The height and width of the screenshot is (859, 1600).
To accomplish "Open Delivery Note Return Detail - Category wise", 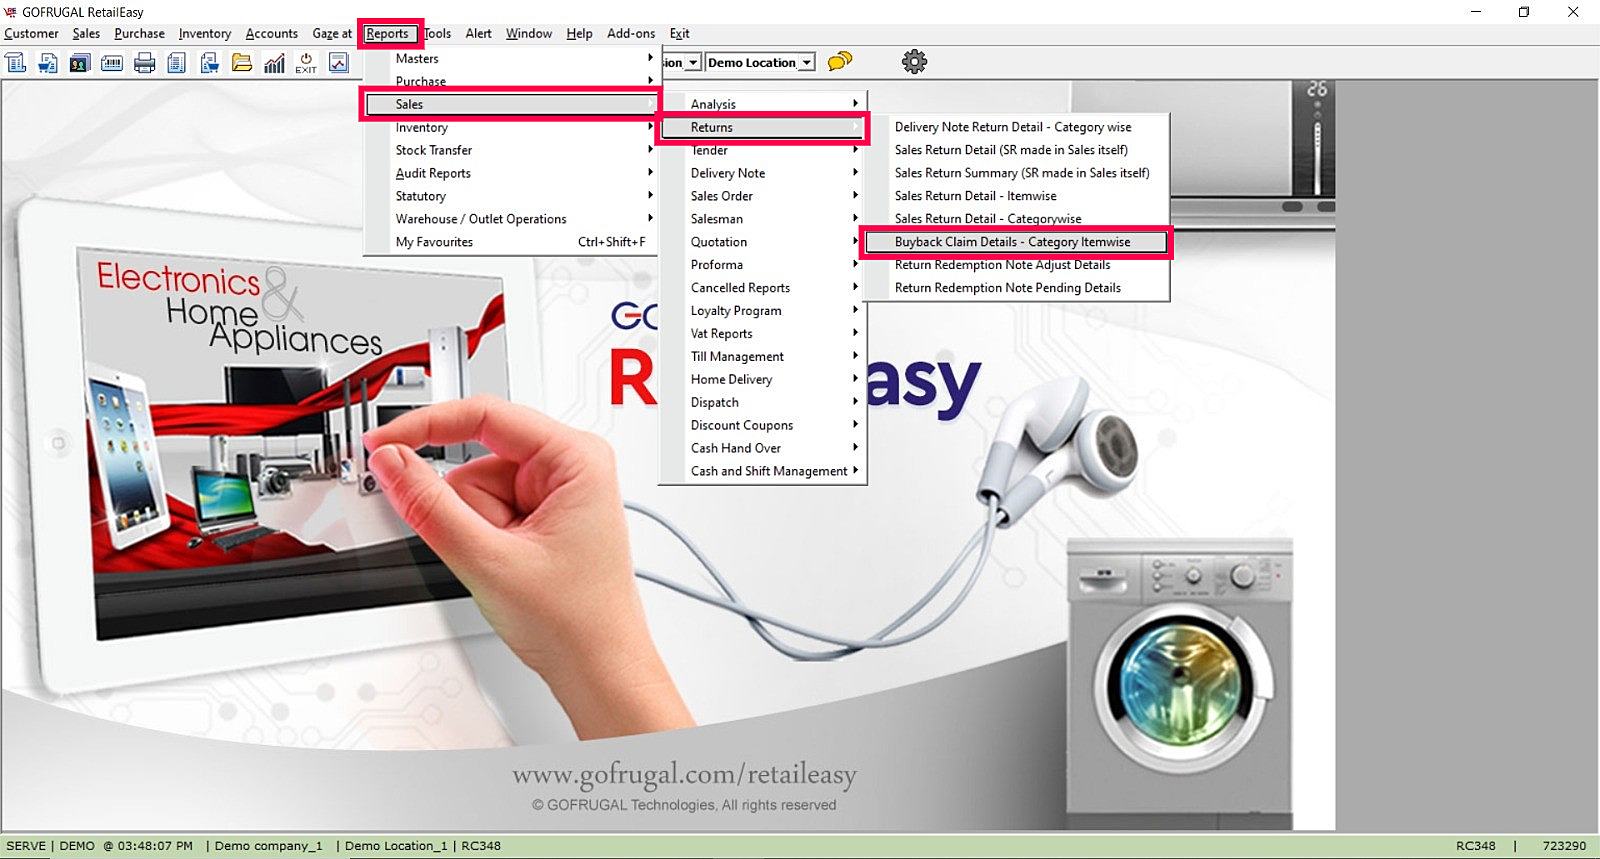I will tap(1016, 127).
